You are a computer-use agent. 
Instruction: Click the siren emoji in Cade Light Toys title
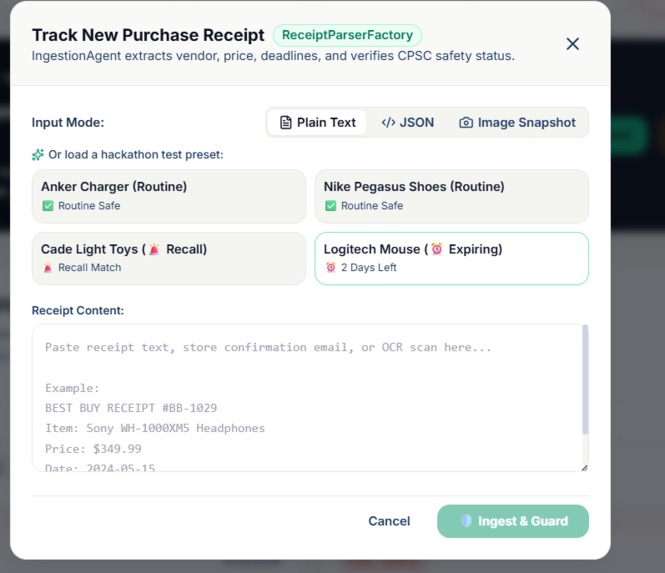click(x=154, y=249)
